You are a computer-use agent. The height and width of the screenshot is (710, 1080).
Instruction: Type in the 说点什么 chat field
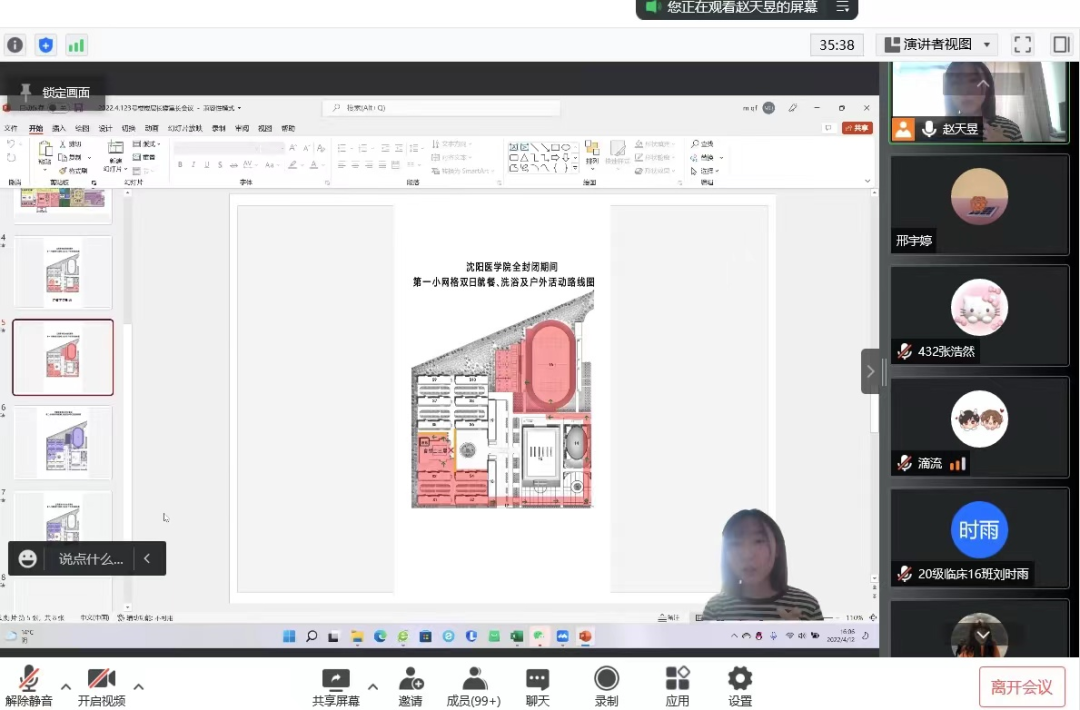(x=90, y=559)
